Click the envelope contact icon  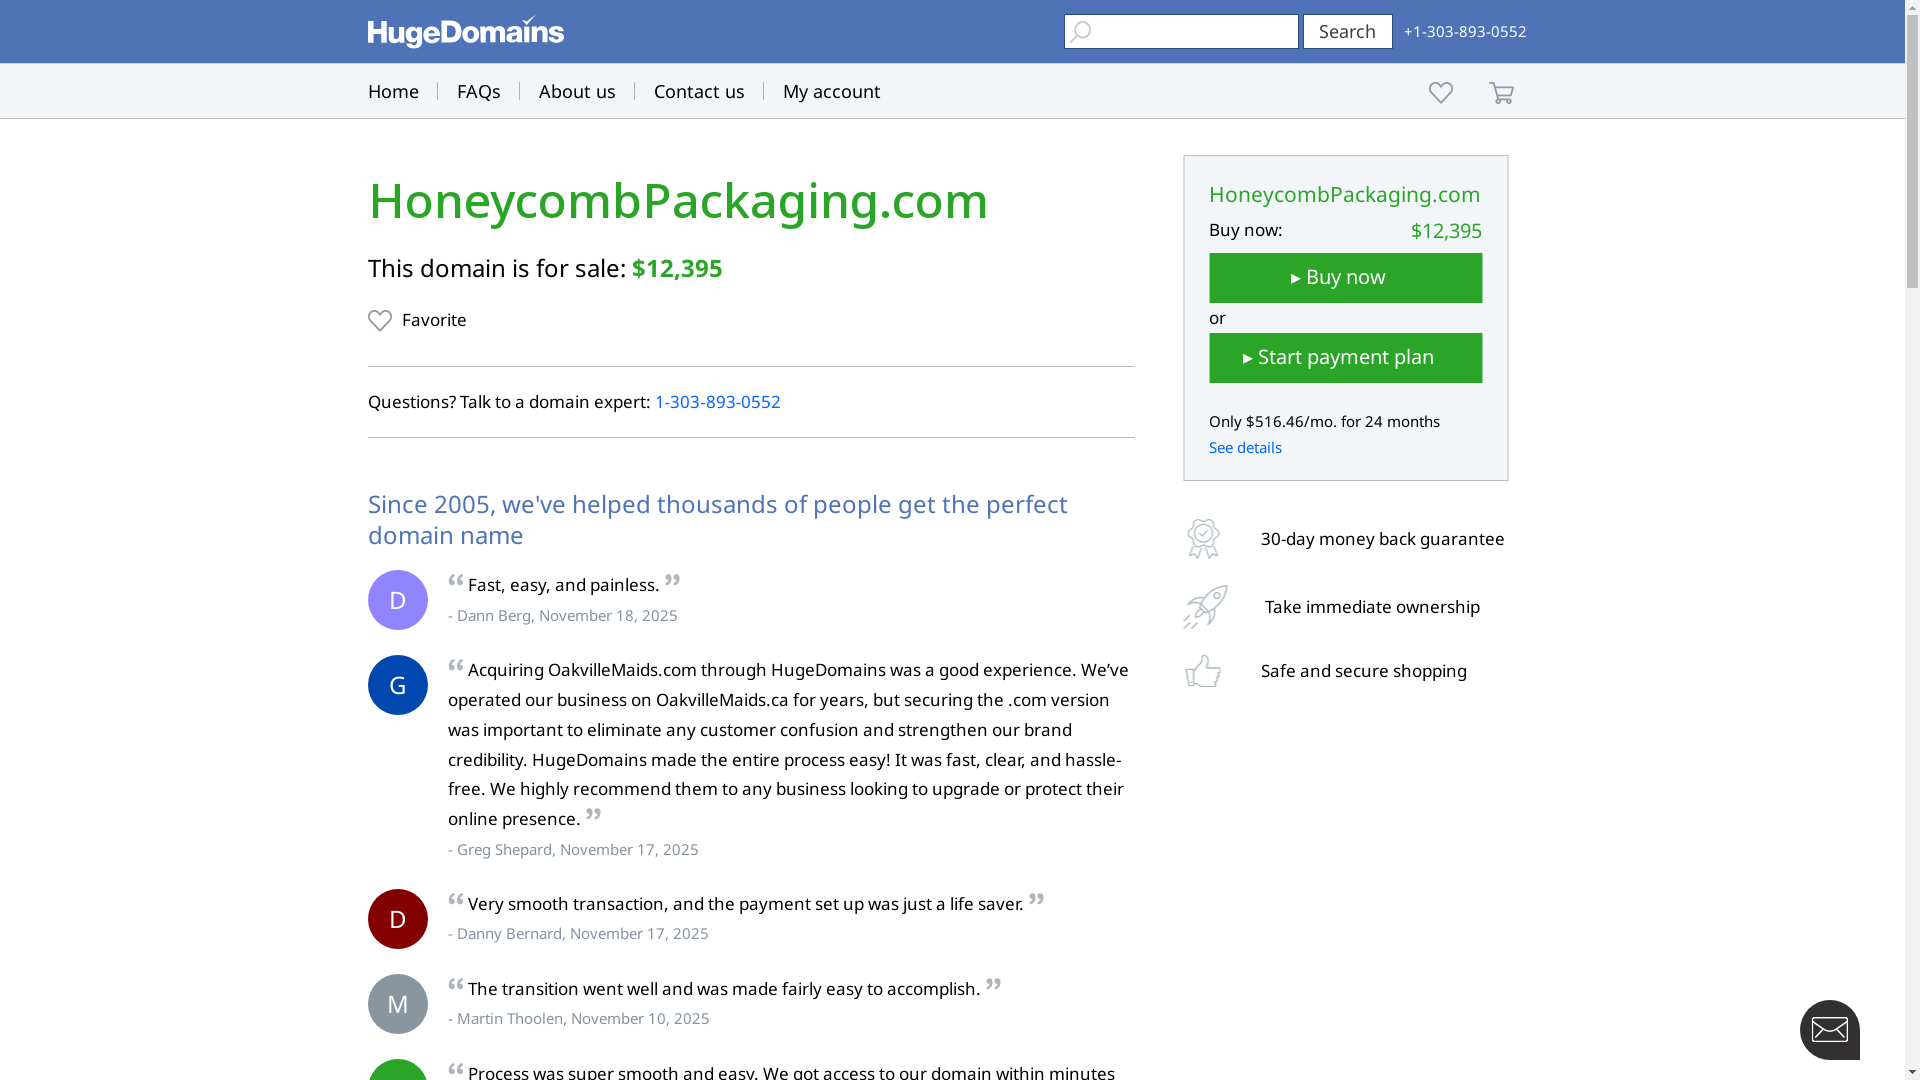click(x=1829, y=1029)
